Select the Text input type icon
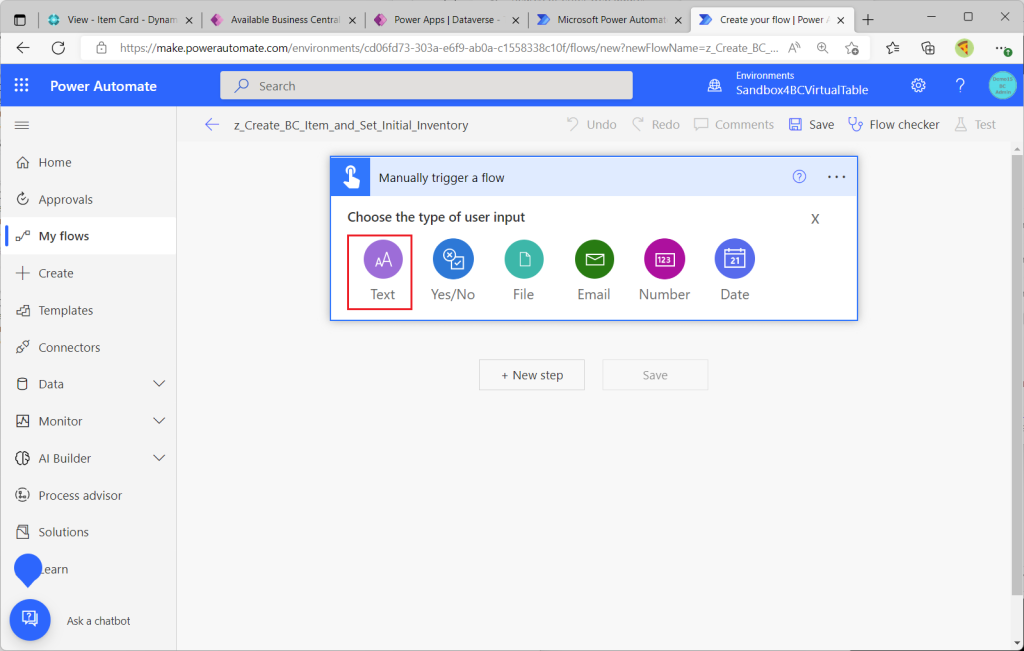 382,260
